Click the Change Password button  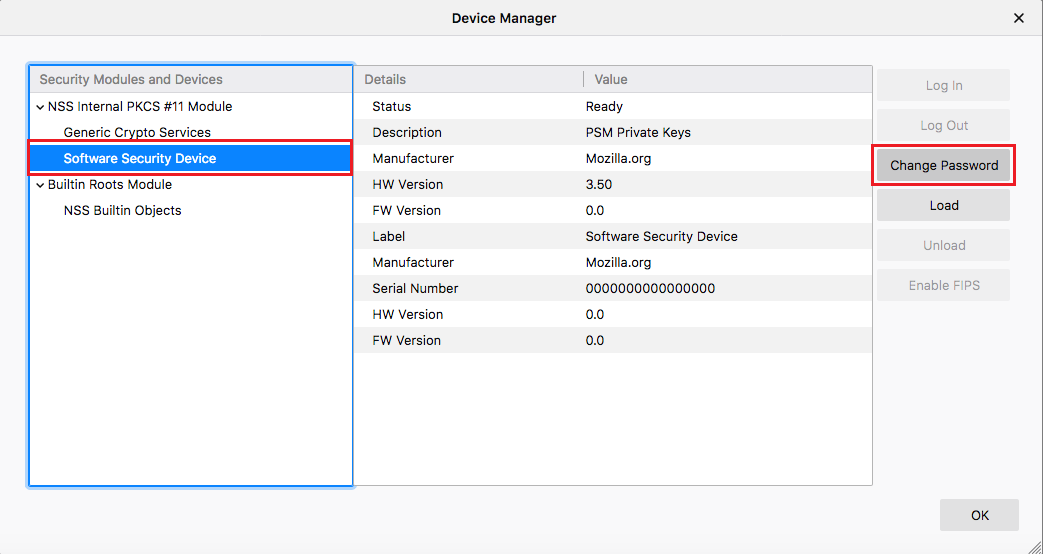click(944, 165)
